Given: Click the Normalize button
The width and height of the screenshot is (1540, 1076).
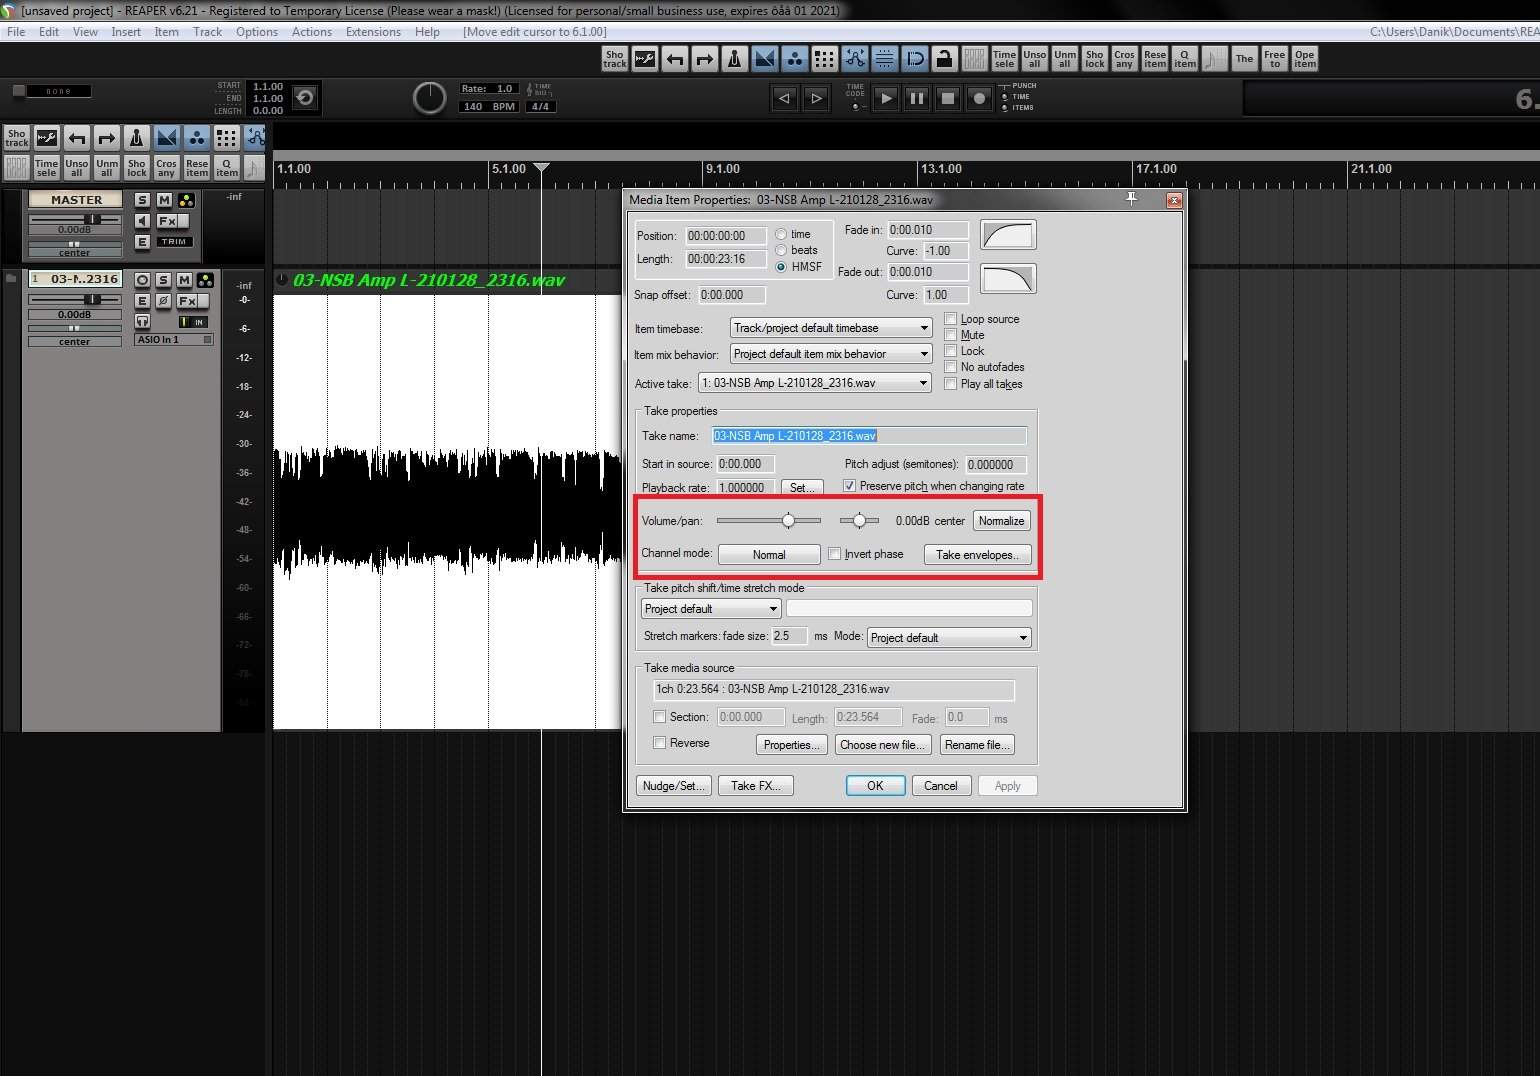Looking at the screenshot, I should (1001, 521).
